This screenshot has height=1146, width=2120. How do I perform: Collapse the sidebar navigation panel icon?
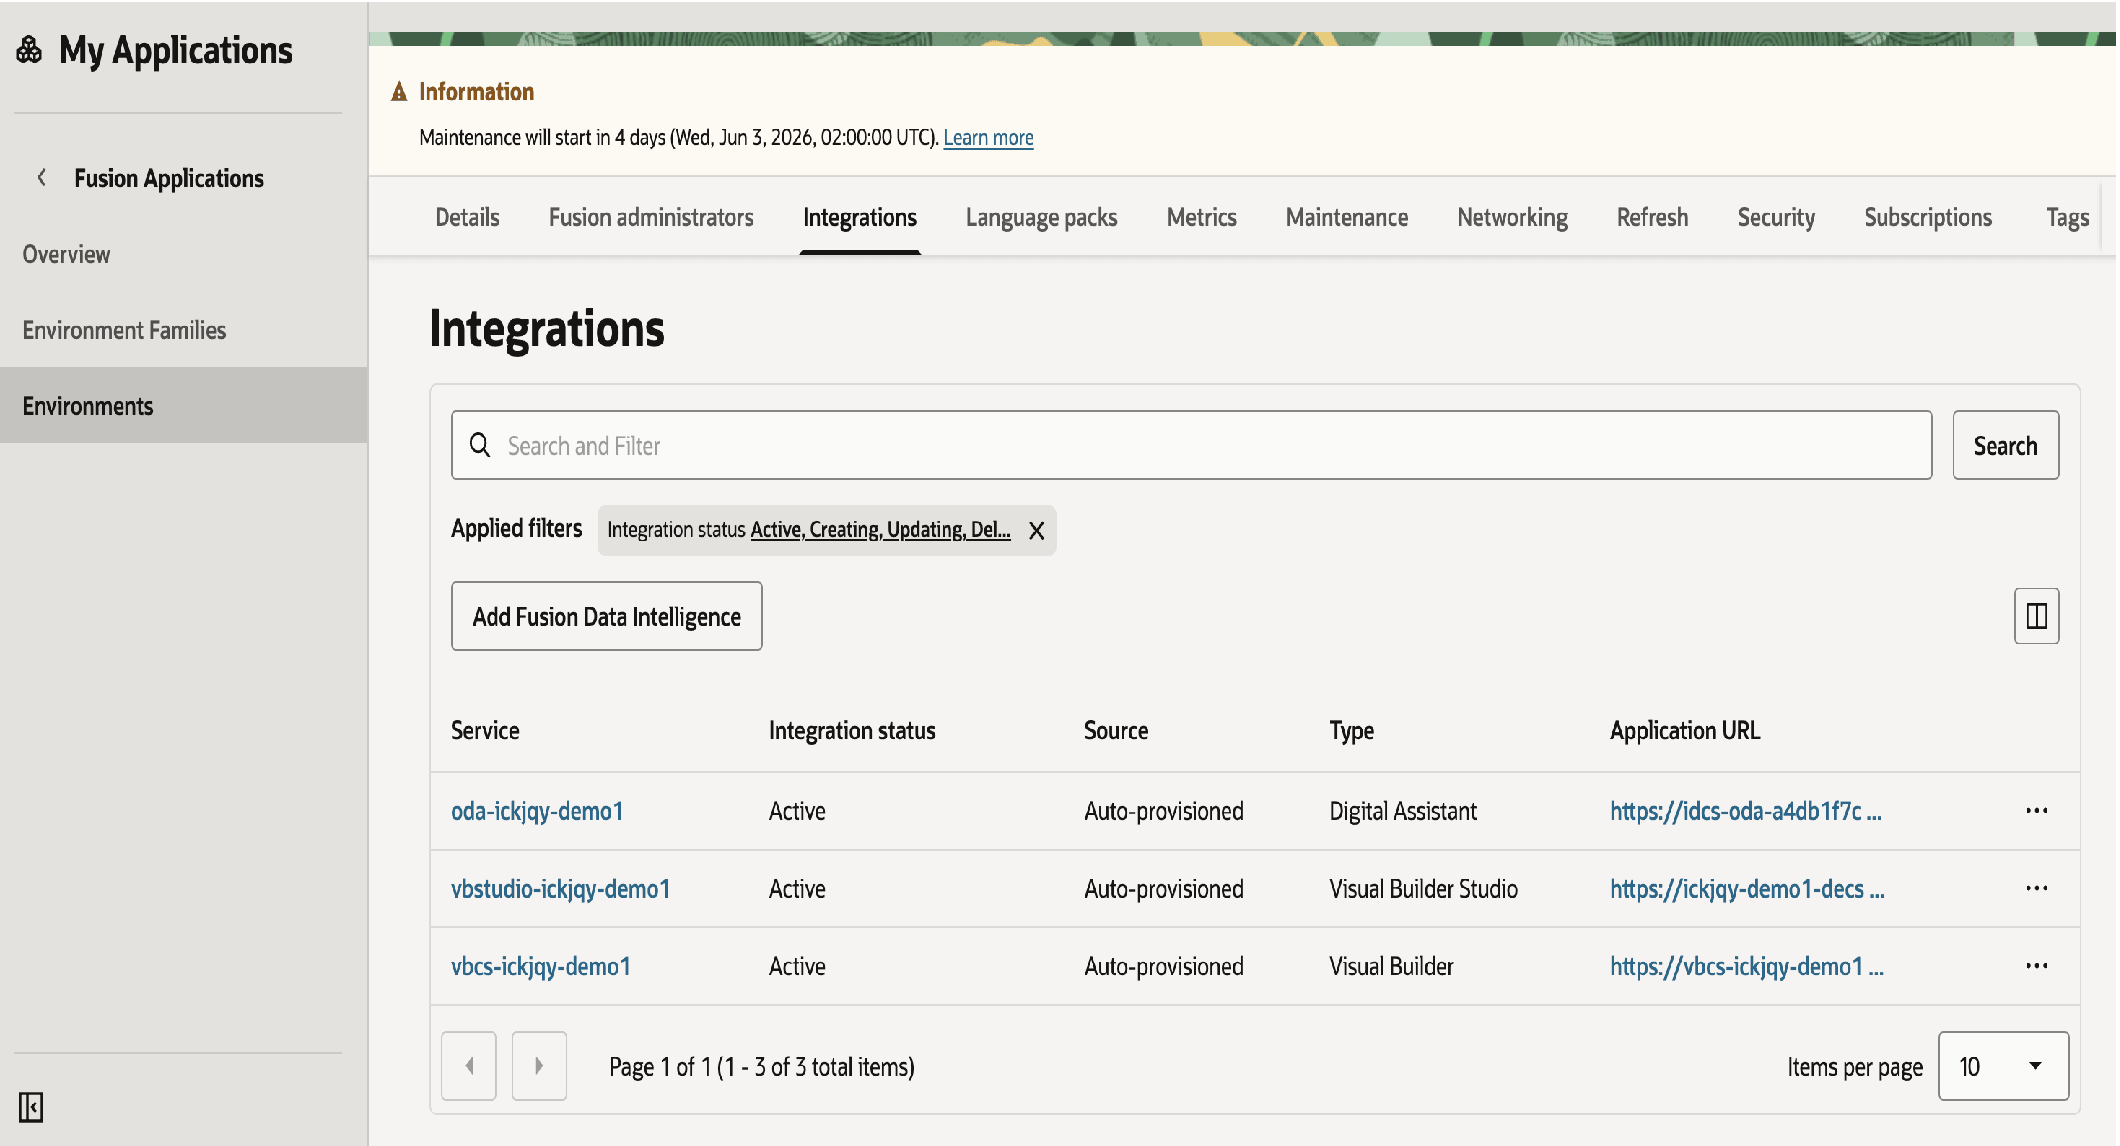(x=31, y=1107)
